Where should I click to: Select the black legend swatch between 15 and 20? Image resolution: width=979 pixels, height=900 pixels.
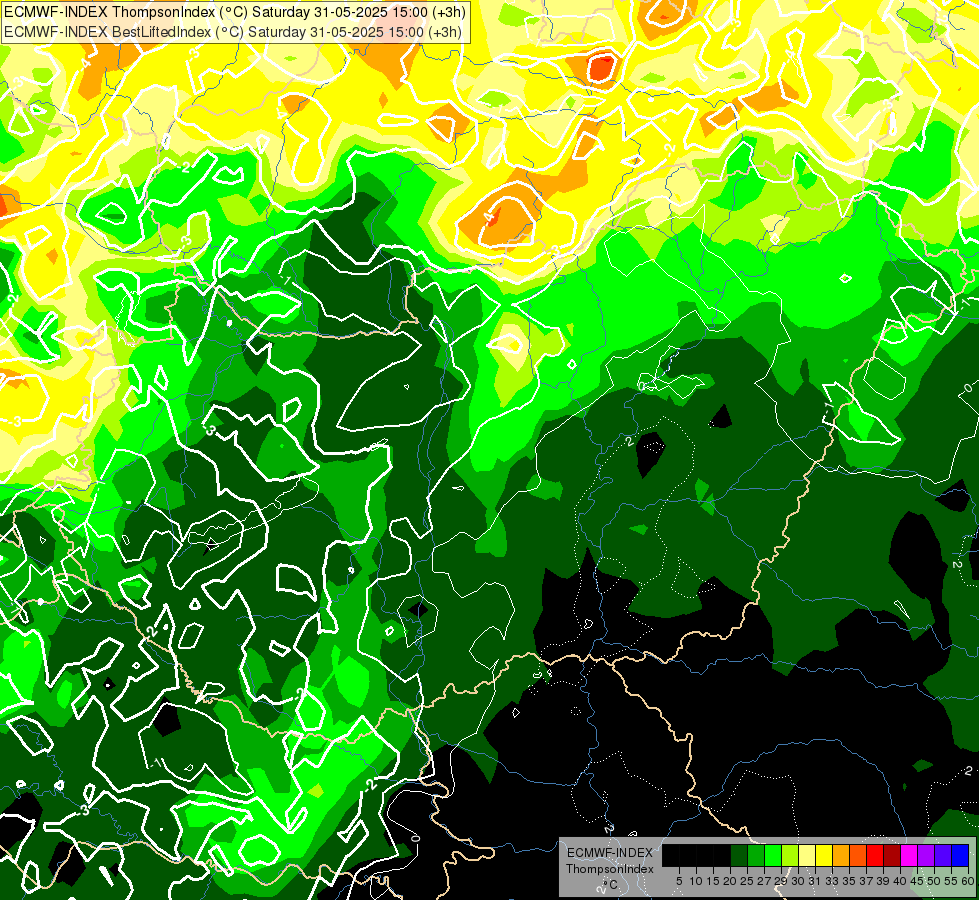tap(722, 855)
